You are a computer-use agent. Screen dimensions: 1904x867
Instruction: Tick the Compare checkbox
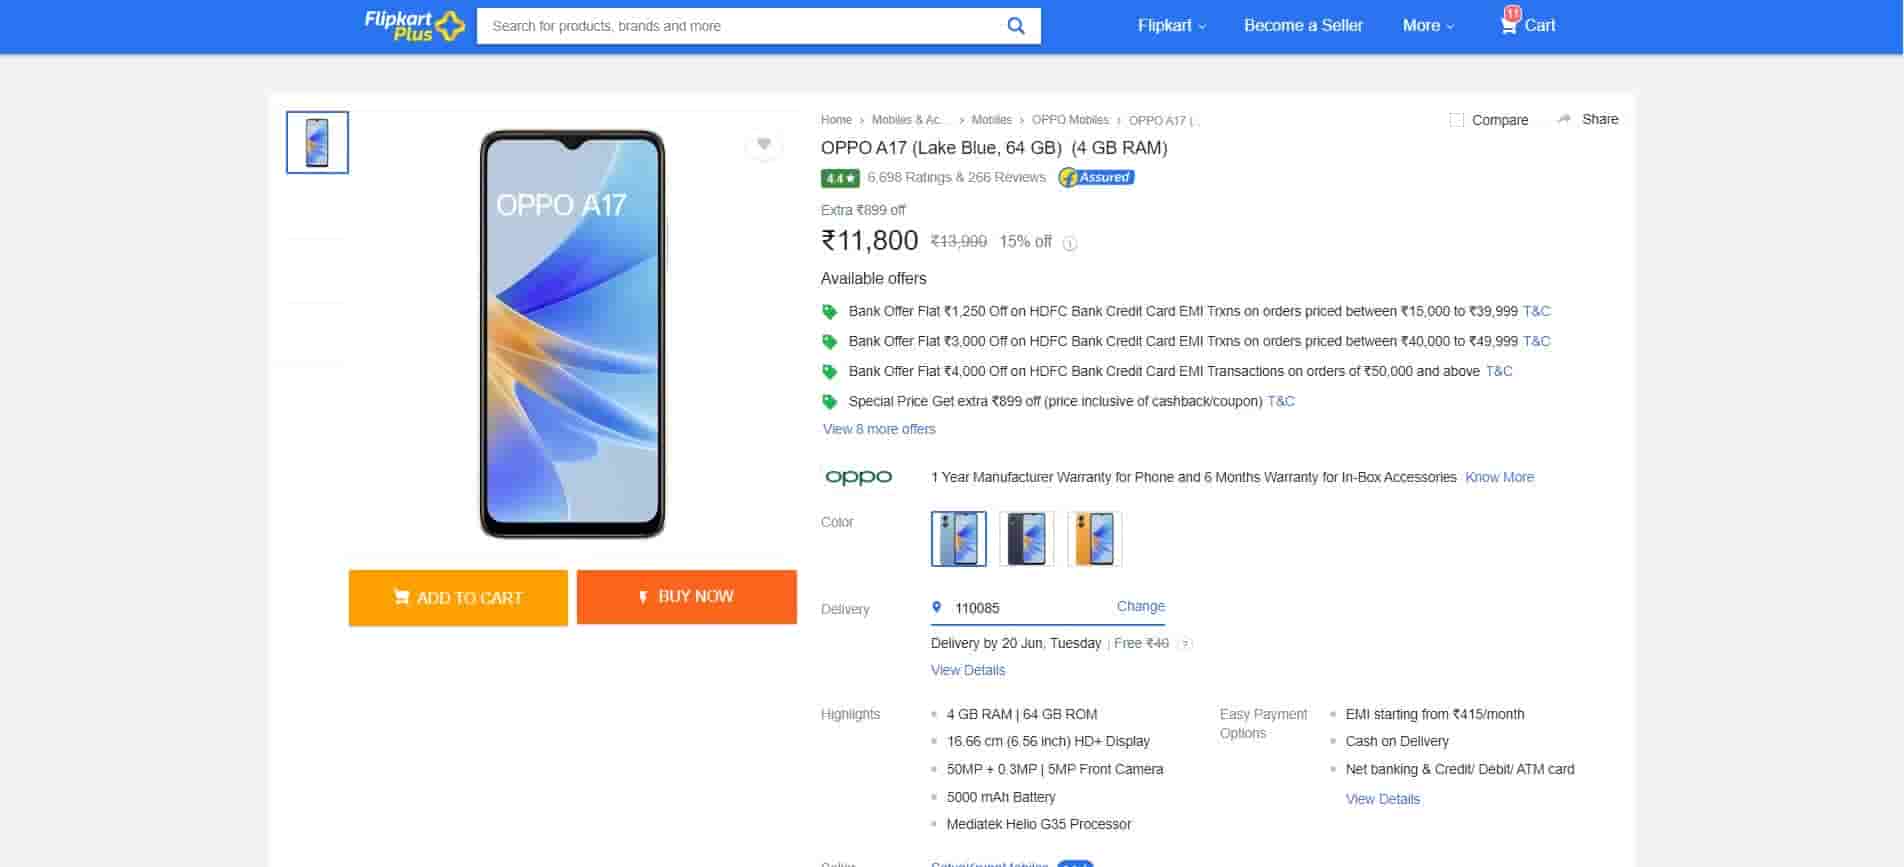(1456, 120)
